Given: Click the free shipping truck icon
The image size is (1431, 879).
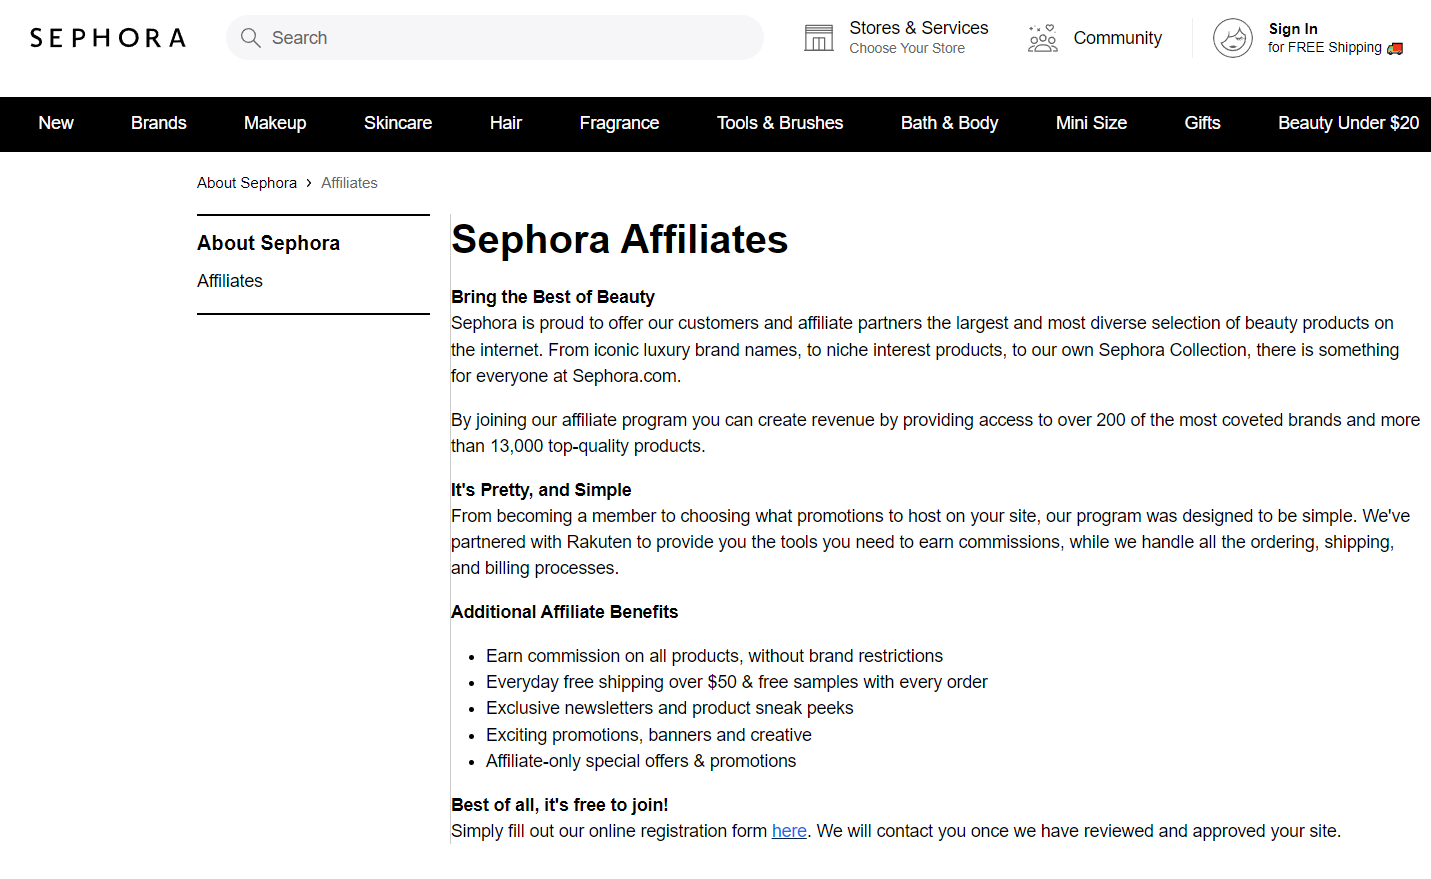Looking at the screenshot, I should [x=1395, y=48].
